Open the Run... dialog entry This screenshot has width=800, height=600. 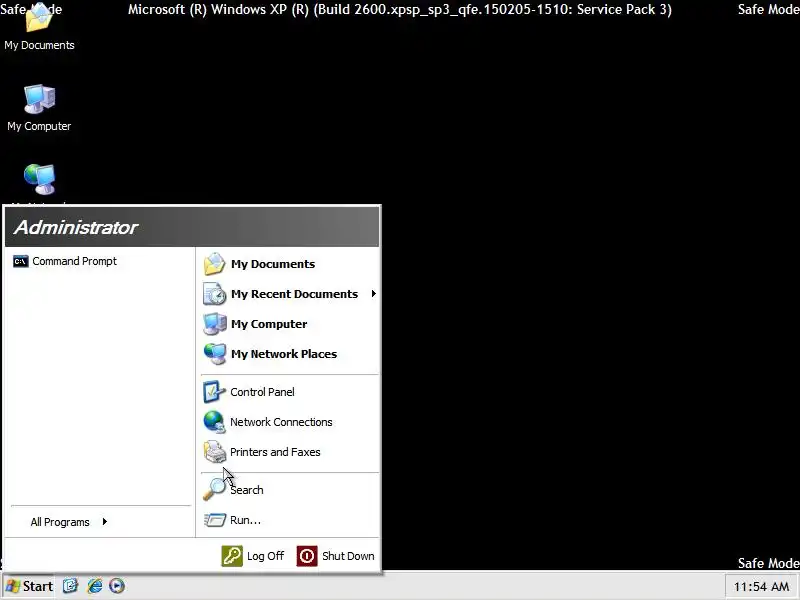tap(289, 520)
